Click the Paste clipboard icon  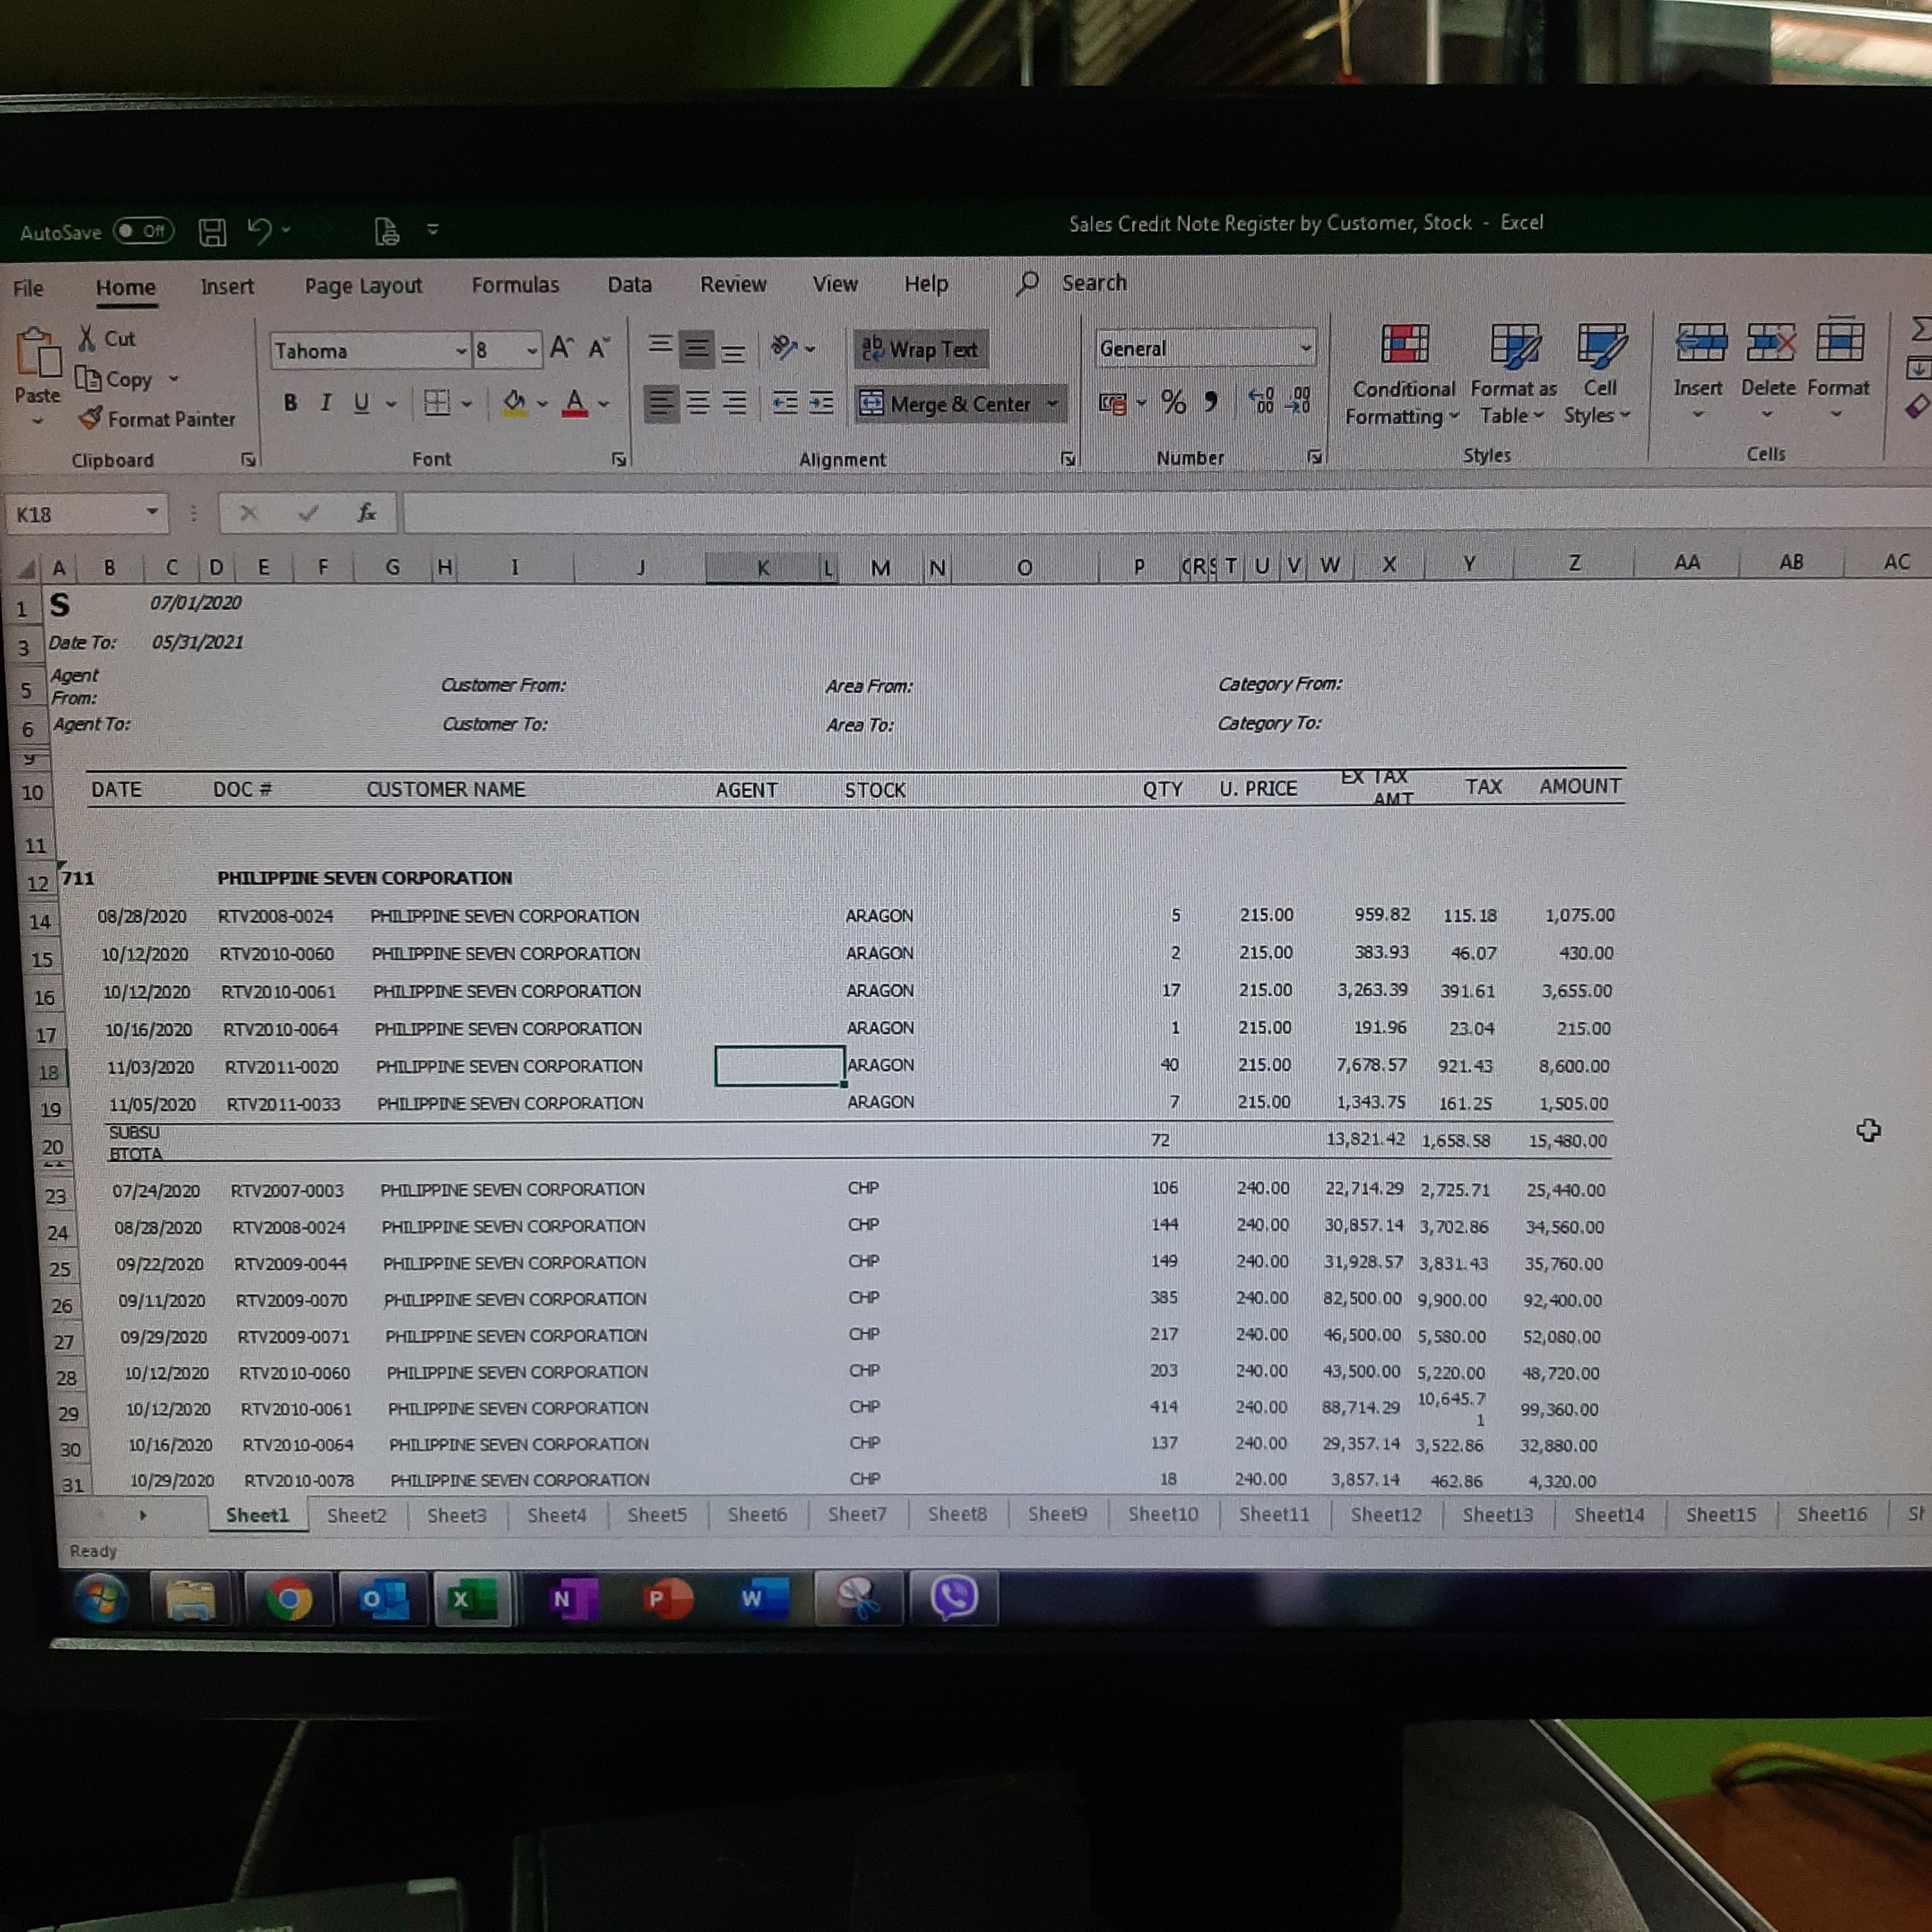click(38, 354)
